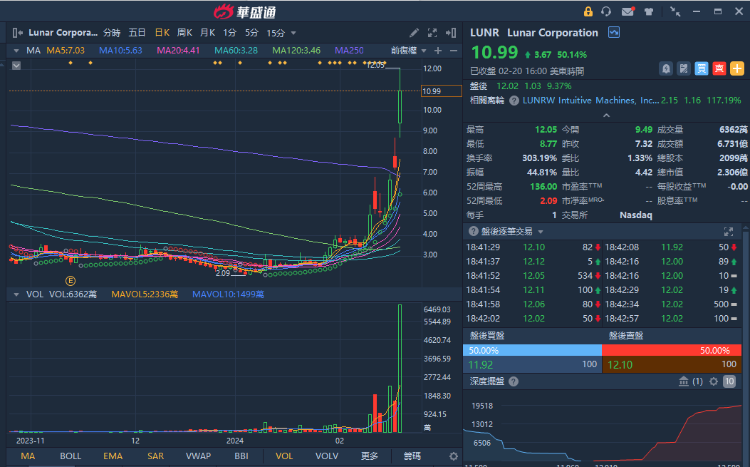
Task: Select VWAP indicator at bottom
Action: [x=198, y=456]
